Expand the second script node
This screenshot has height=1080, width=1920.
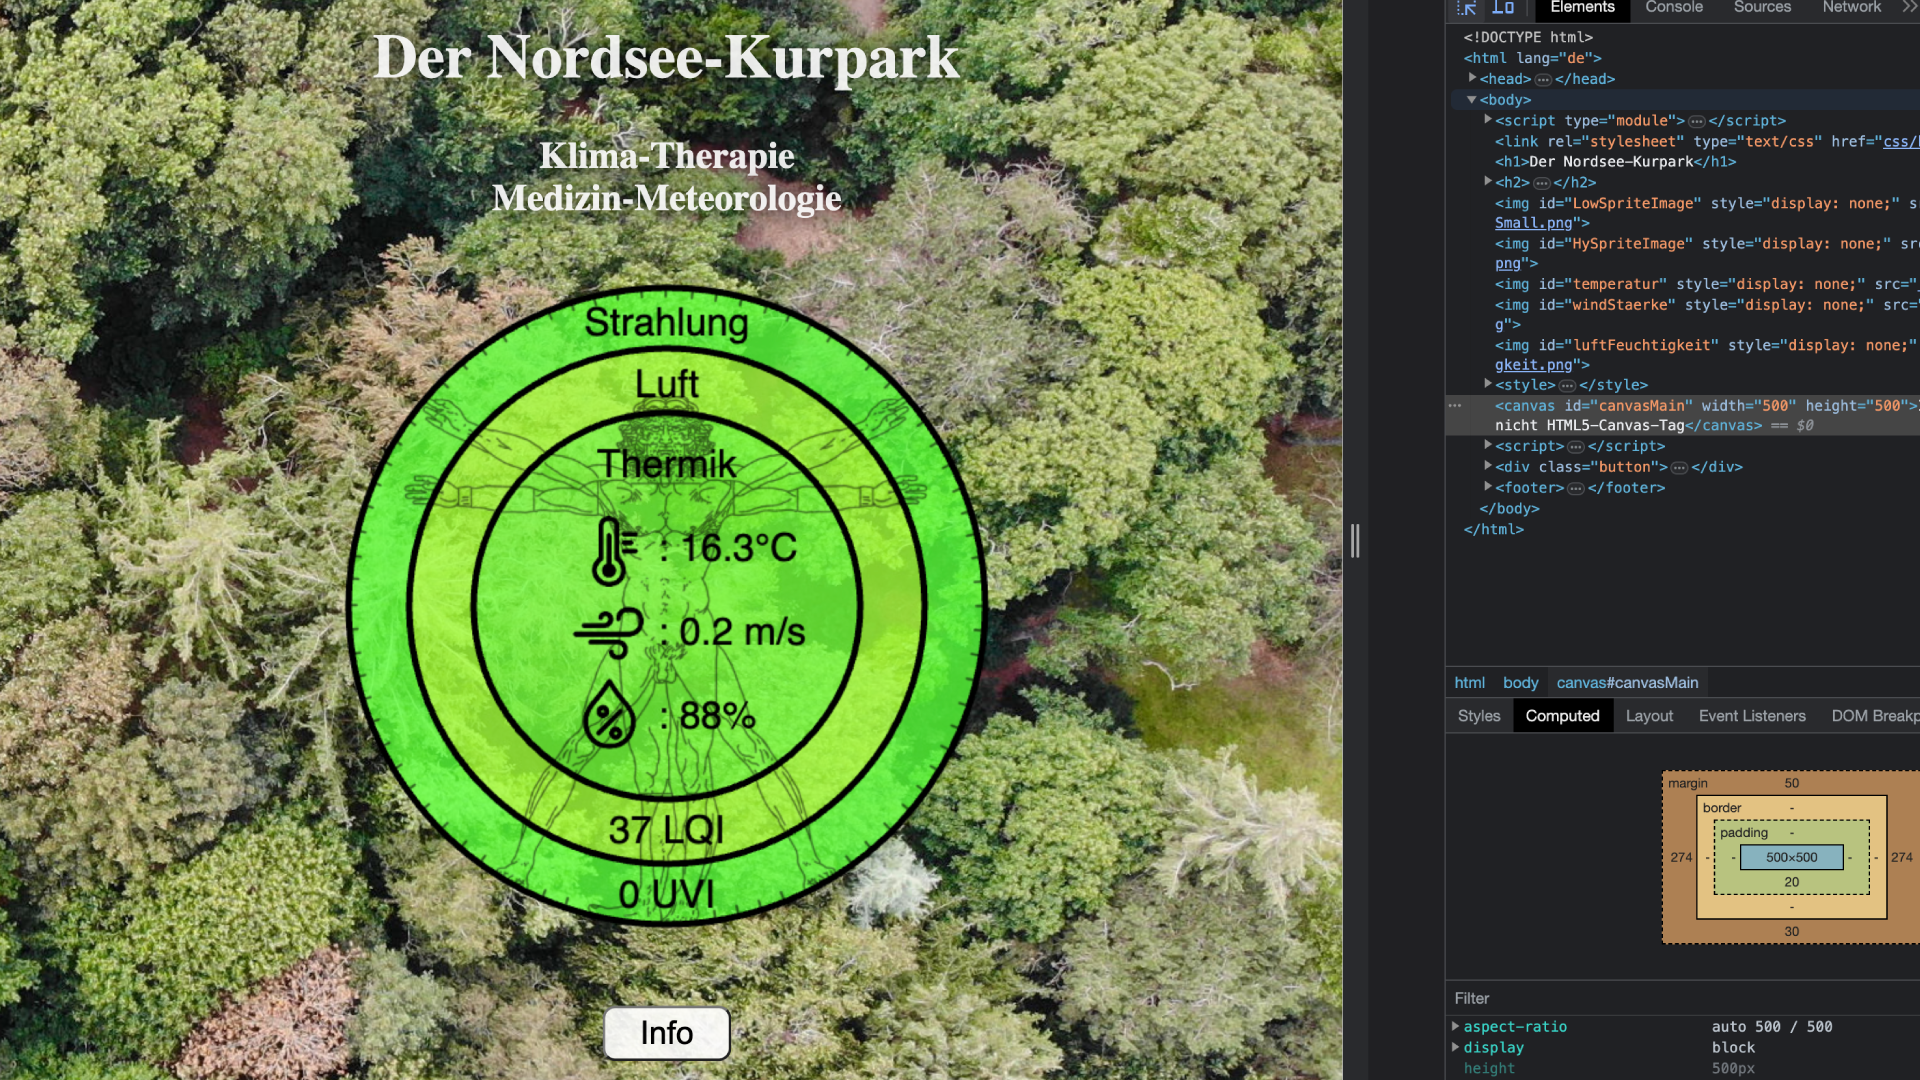click(1488, 446)
